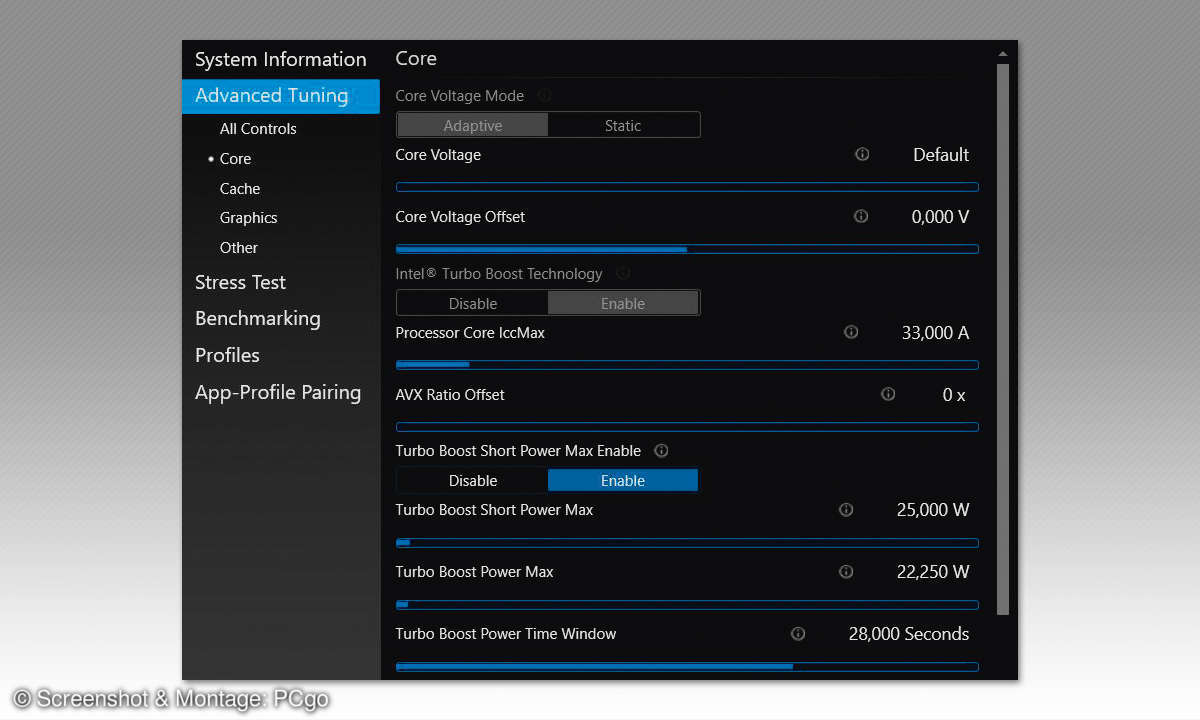The width and height of the screenshot is (1200, 720).
Task: Select Cache sub-item in sidebar
Action: [x=240, y=188]
